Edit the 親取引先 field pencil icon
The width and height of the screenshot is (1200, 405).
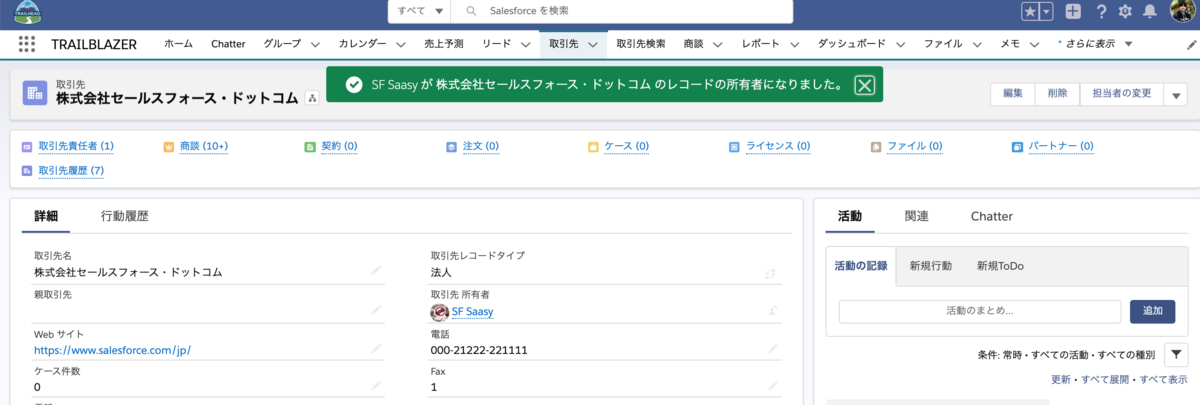tap(376, 310)
